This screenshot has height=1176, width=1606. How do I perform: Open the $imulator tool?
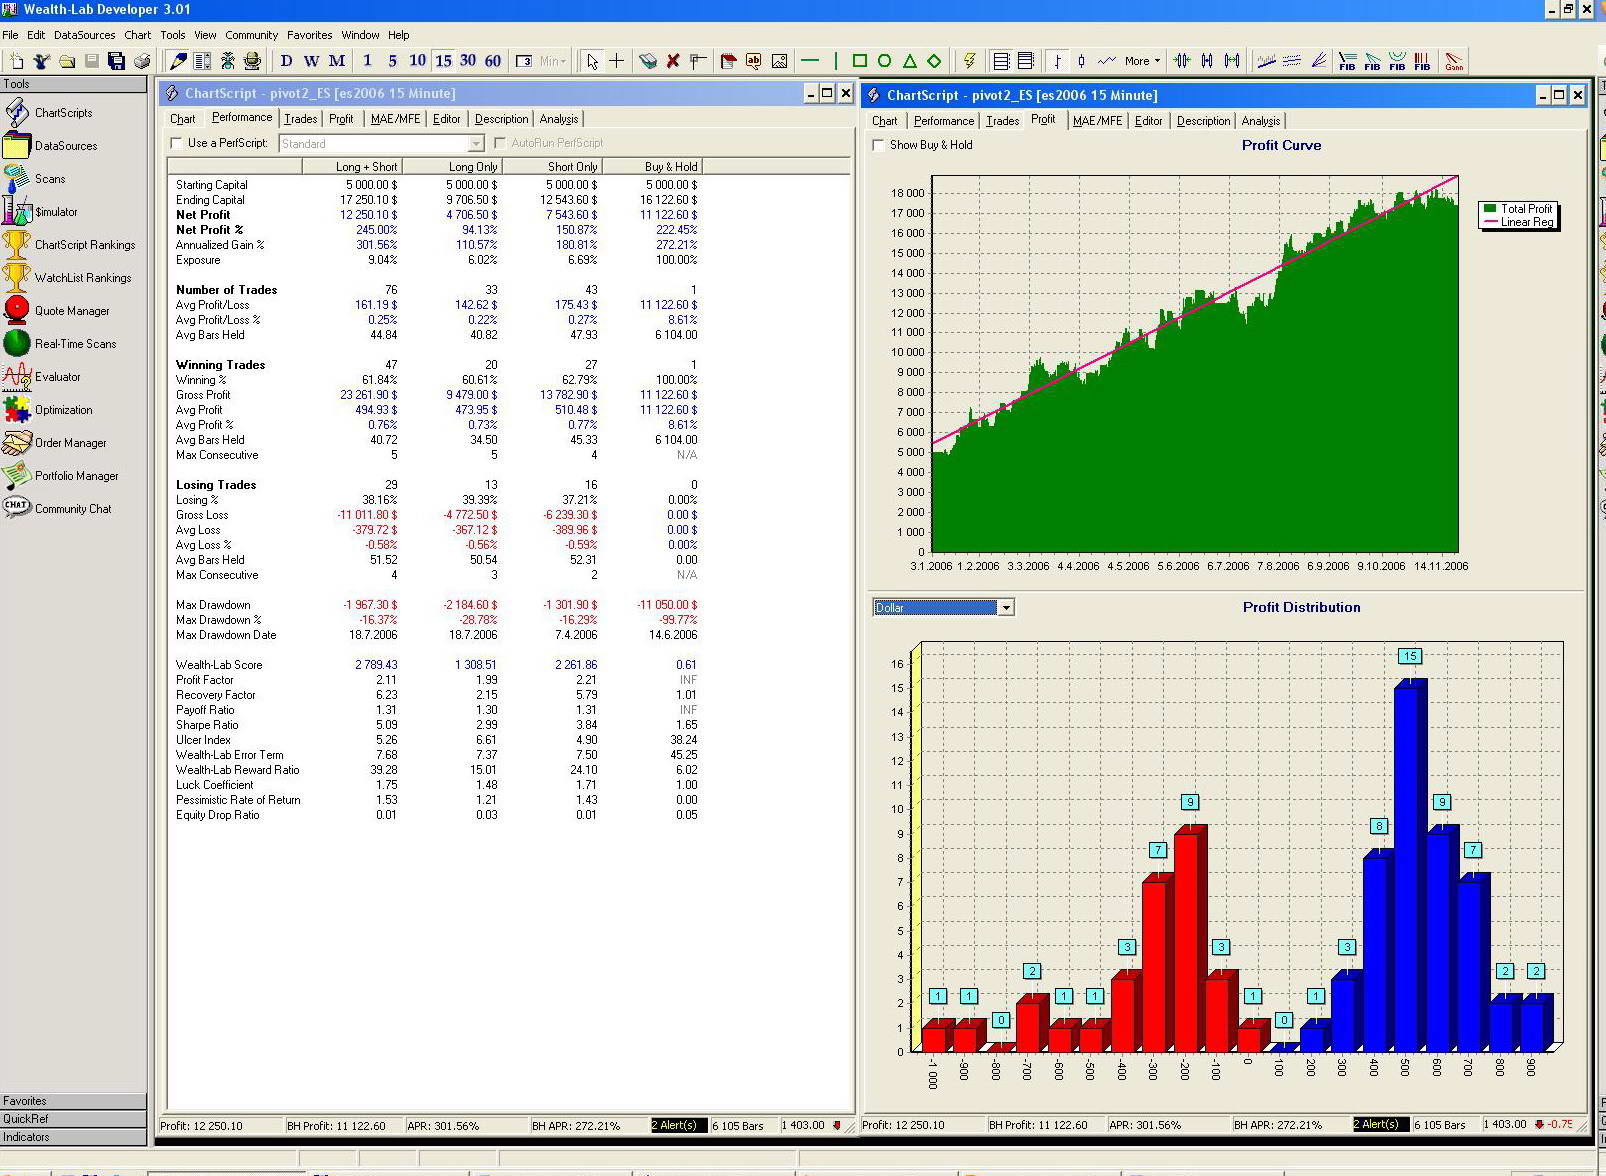[55, 212]
